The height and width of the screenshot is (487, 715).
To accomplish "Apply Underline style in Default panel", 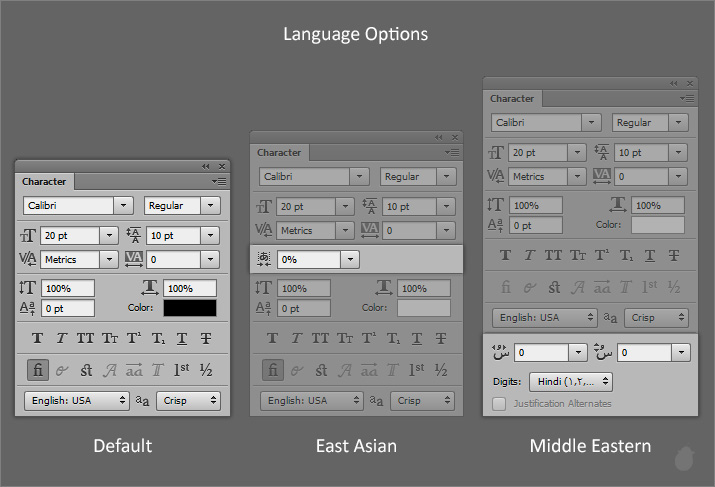I will (181, 338).
